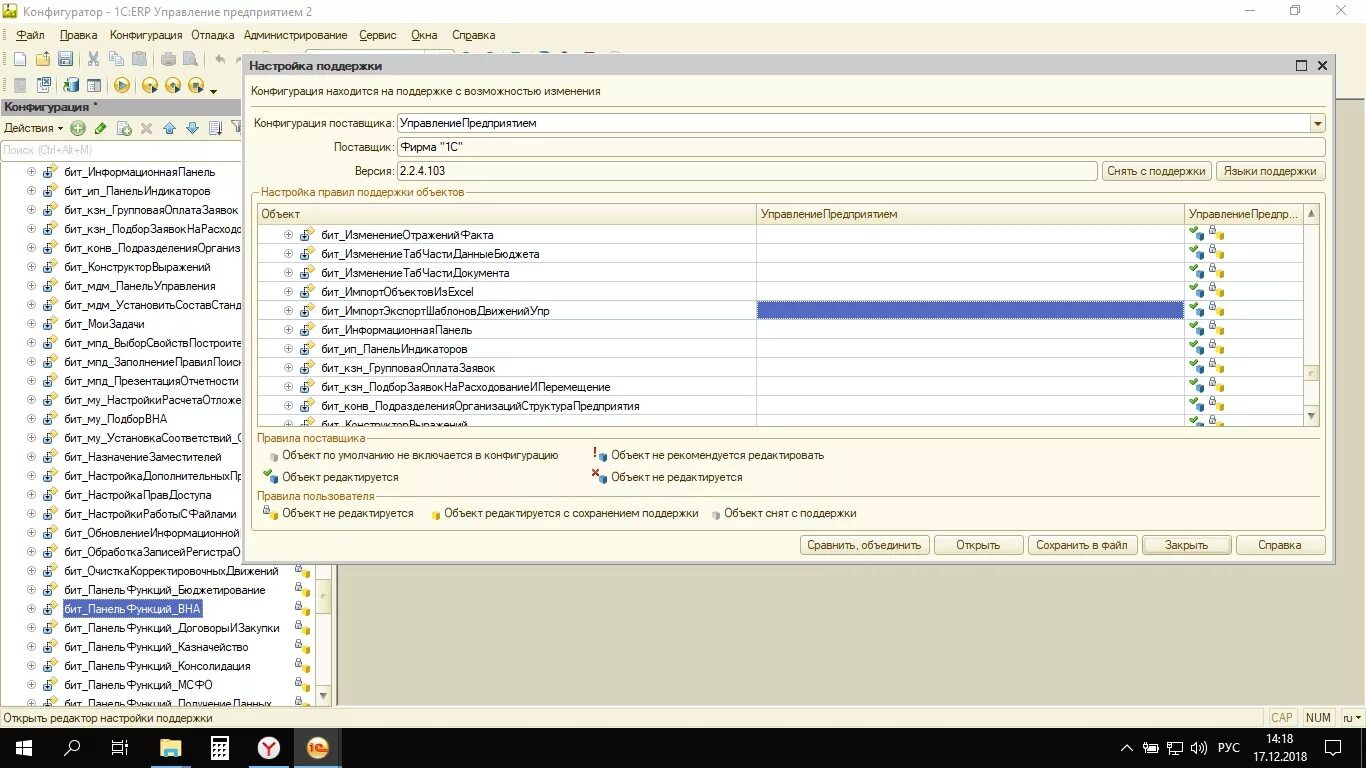Image resolution: width=1366 pixels, height=768 pixels.
Task: Open the Файл menu
Action: click(x=30, y=35)
